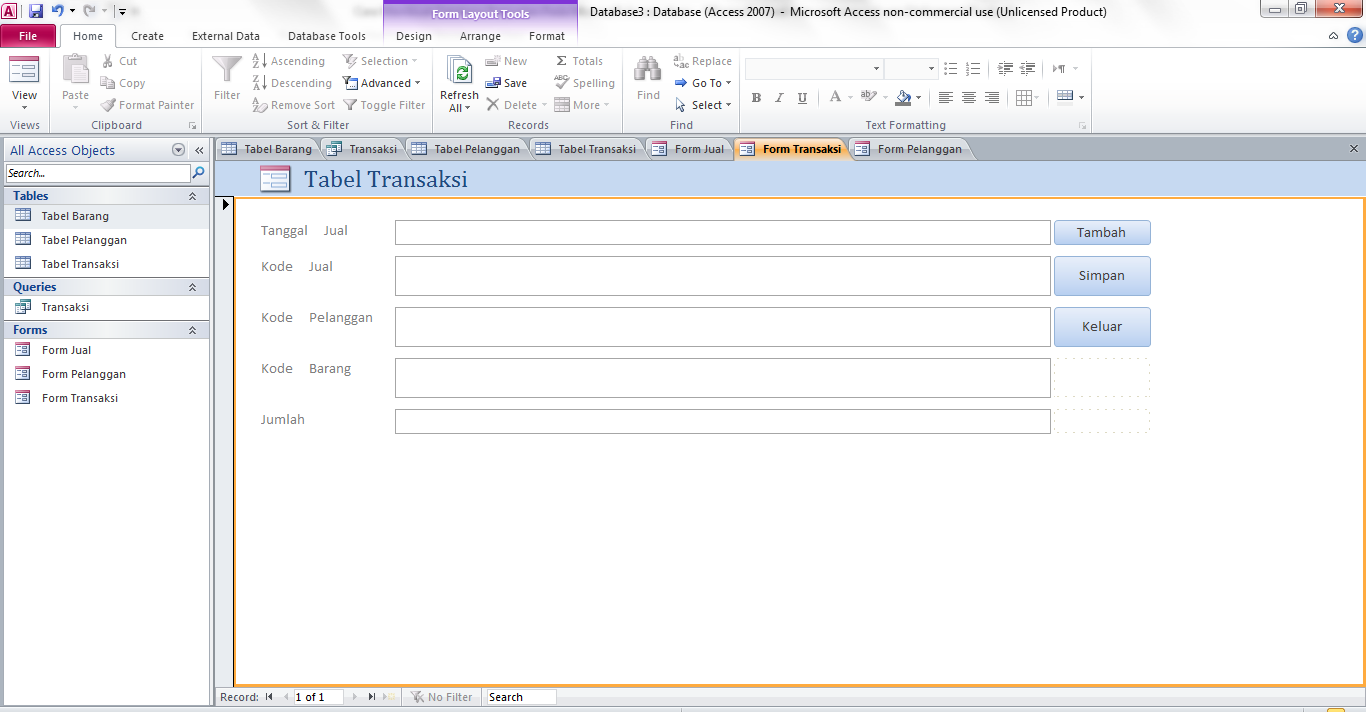Open Tabel Pelanggan in navigation pane
This screenshot has width=1366, height=712.
pyautogui.click(x=84, y=240)
